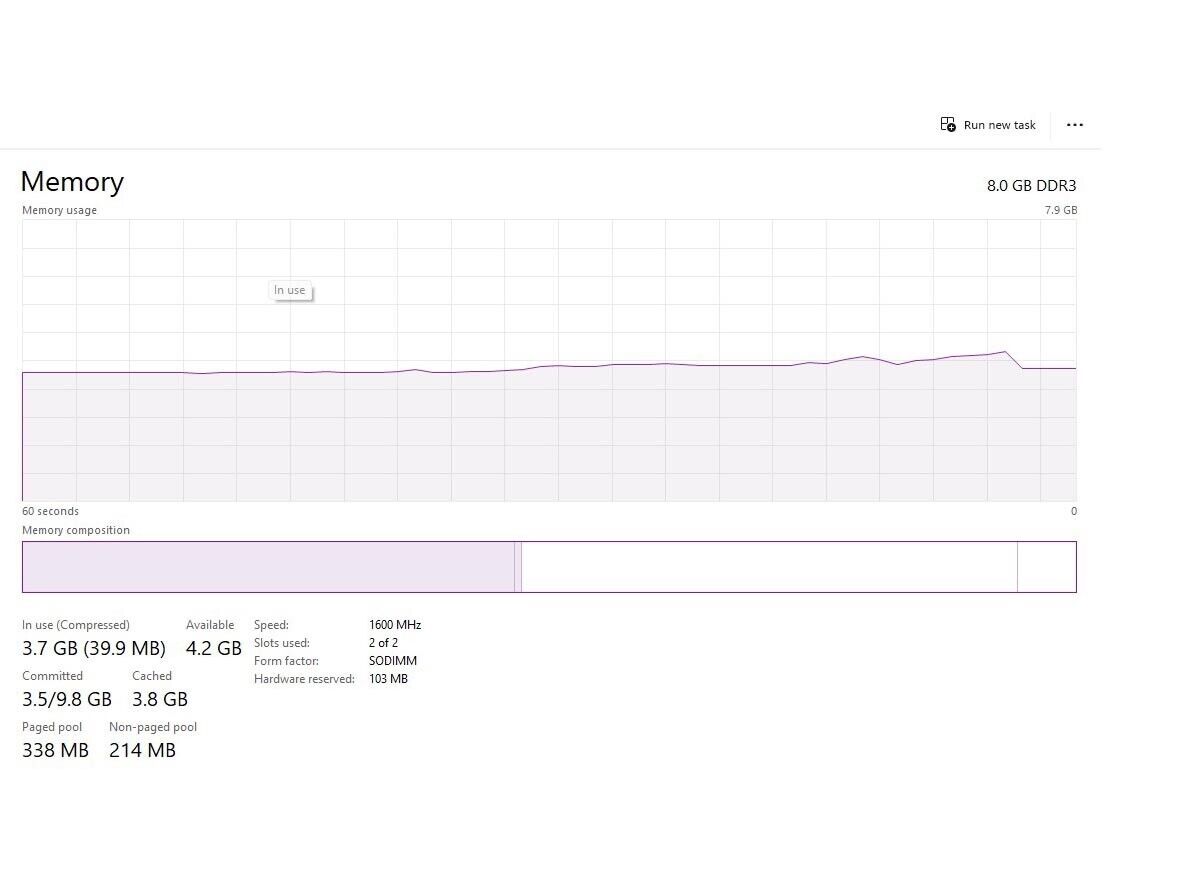Click the Run new task icon

click(947, 125)
